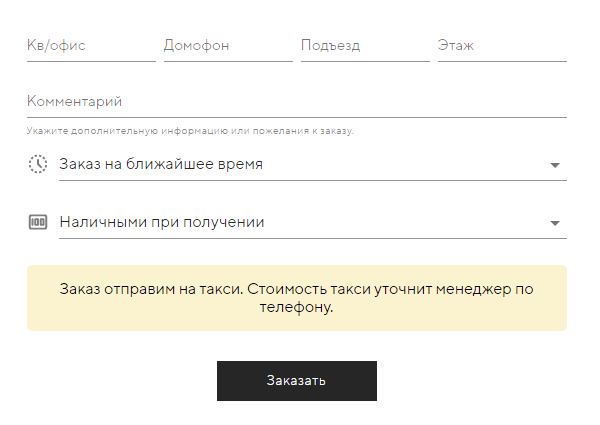Viewport: 600px width, 425px height.
Task: Click the arrow next to delivery time selector
Action: [x=555, y=165]
